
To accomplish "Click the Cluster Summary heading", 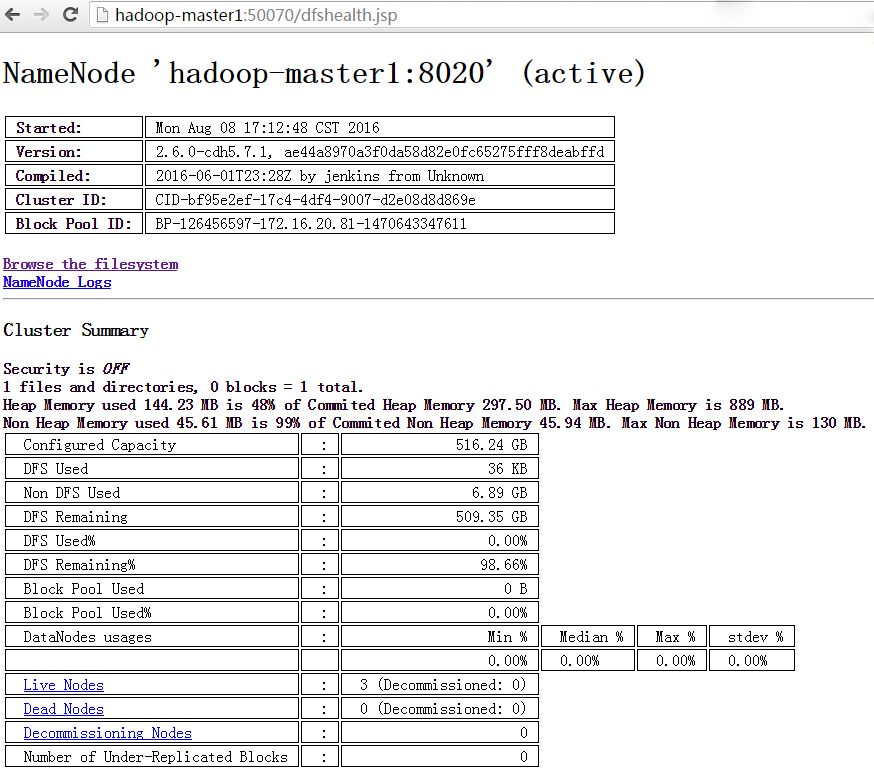I will pyautogui.click(x=76, y=330).
